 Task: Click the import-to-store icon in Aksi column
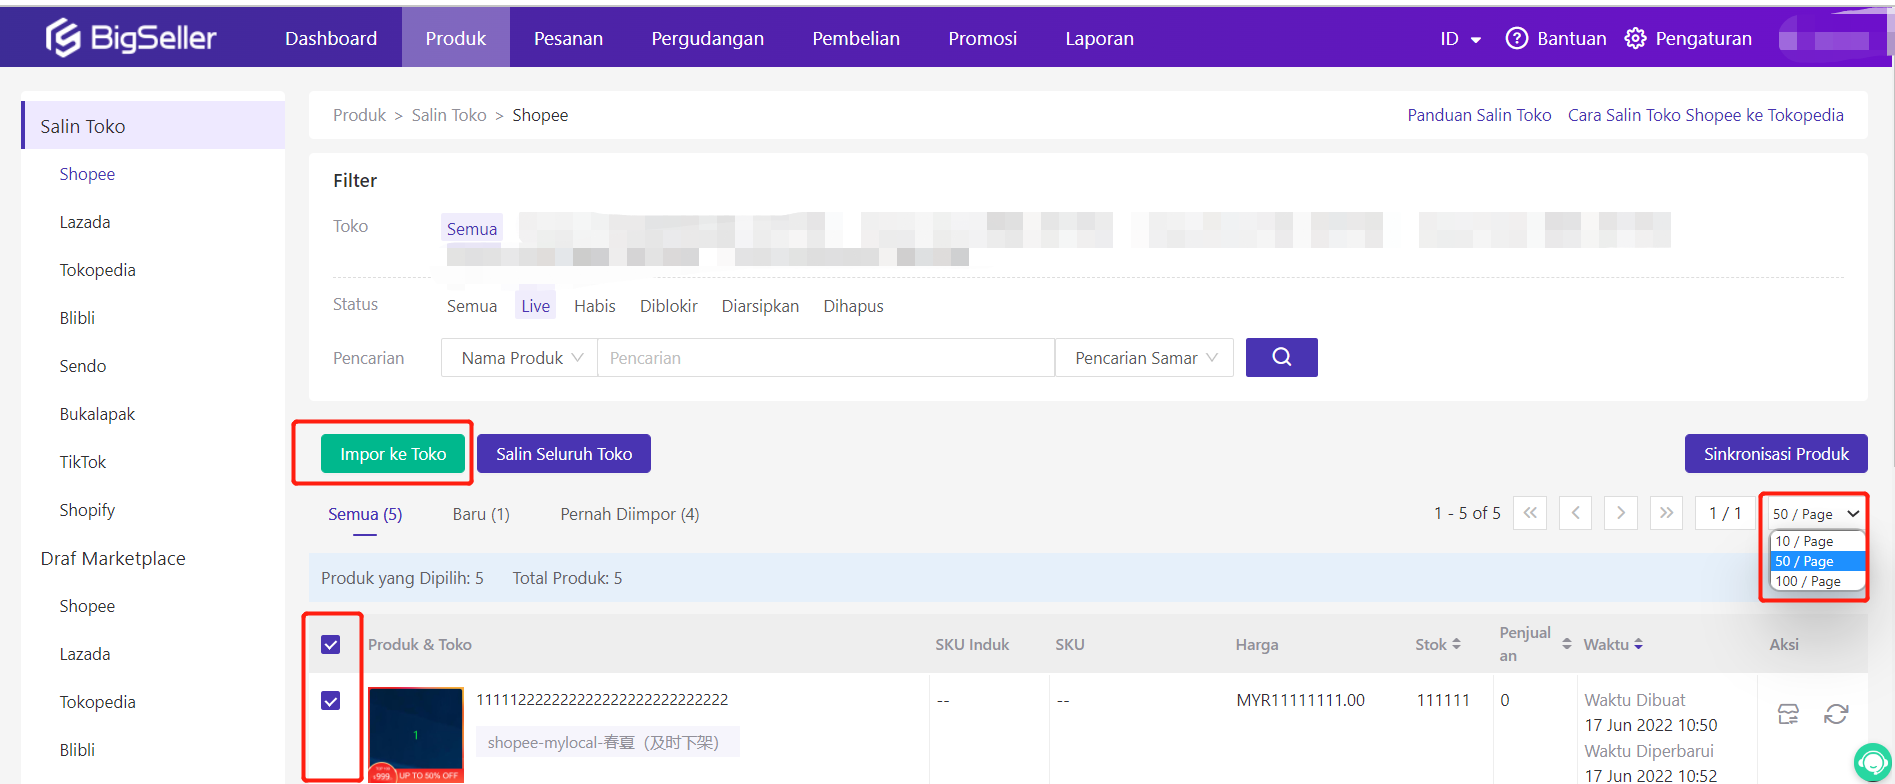pos(1788,714)
